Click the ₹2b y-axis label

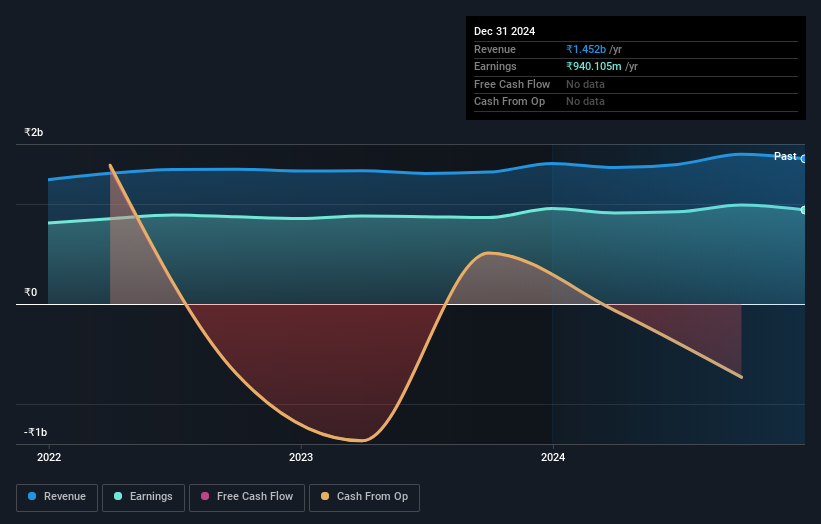coord(34,132)
